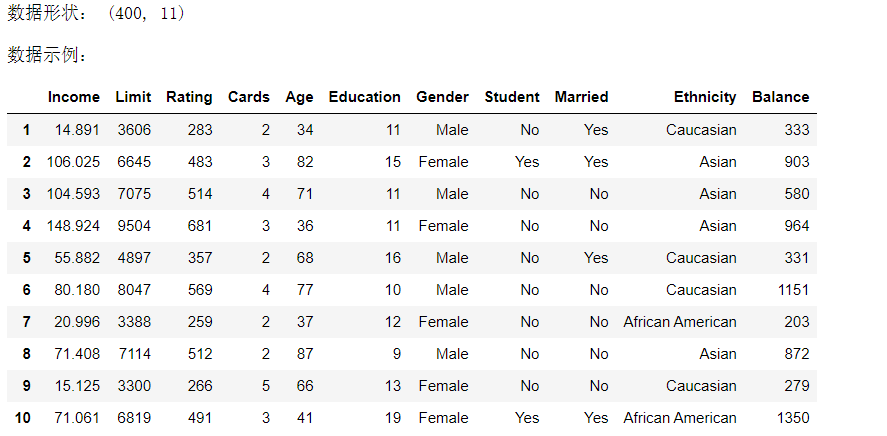Click the 数据示例 label text
Viewport: 887px width, 436px height.
(x=47, y=56)
